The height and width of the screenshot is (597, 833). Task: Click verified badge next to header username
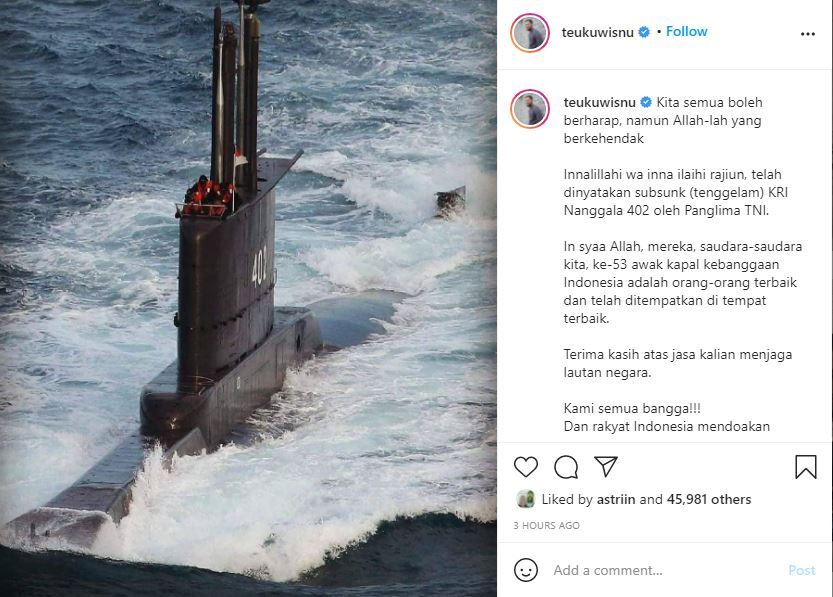pyautogui.click(x=644, y=32)
